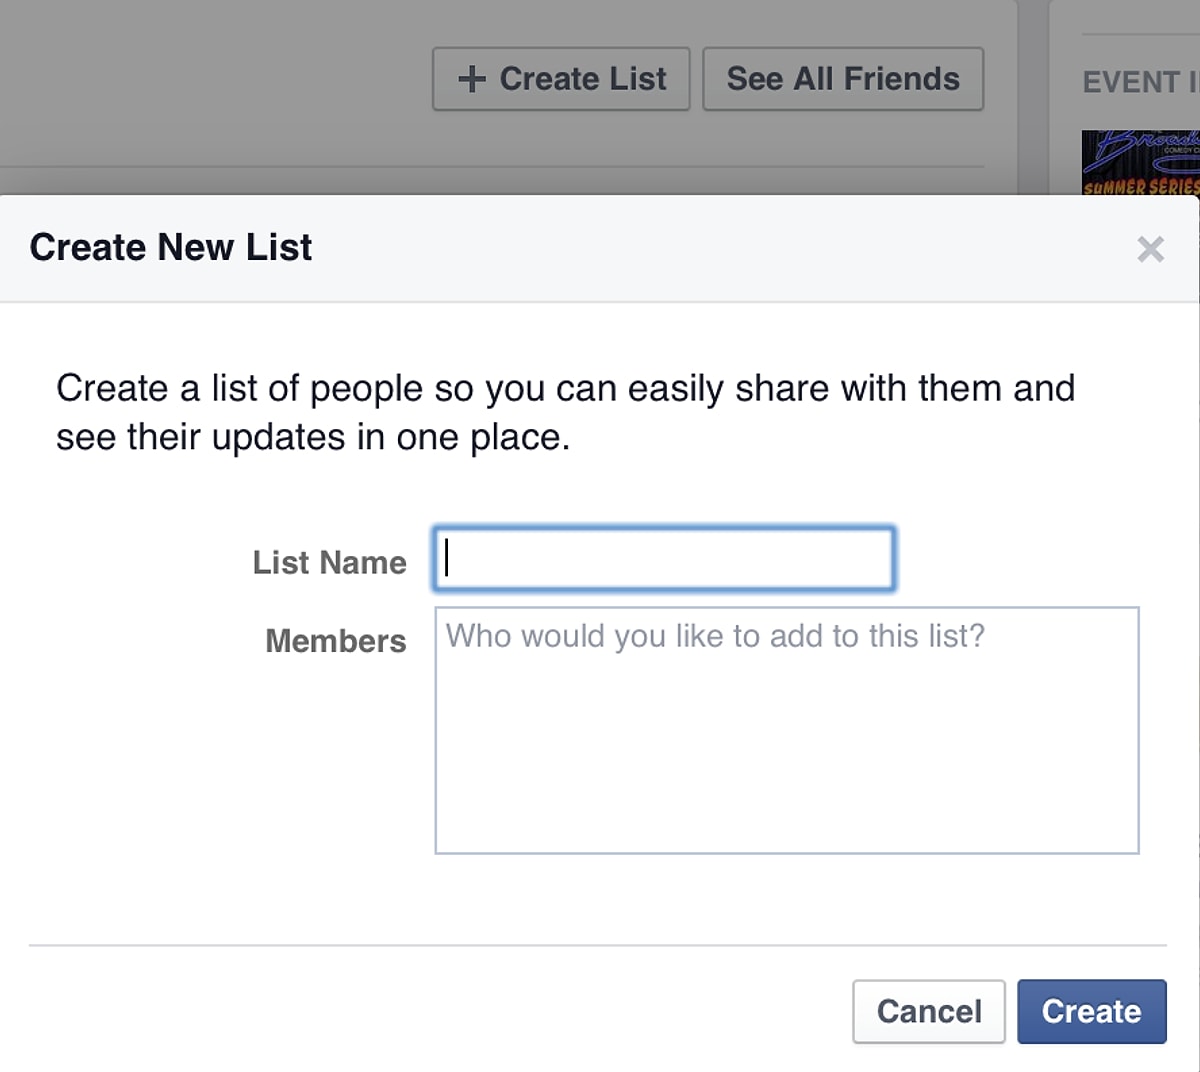Cancel creating the new list
1200x1072 pixels.
[929, 1011]
